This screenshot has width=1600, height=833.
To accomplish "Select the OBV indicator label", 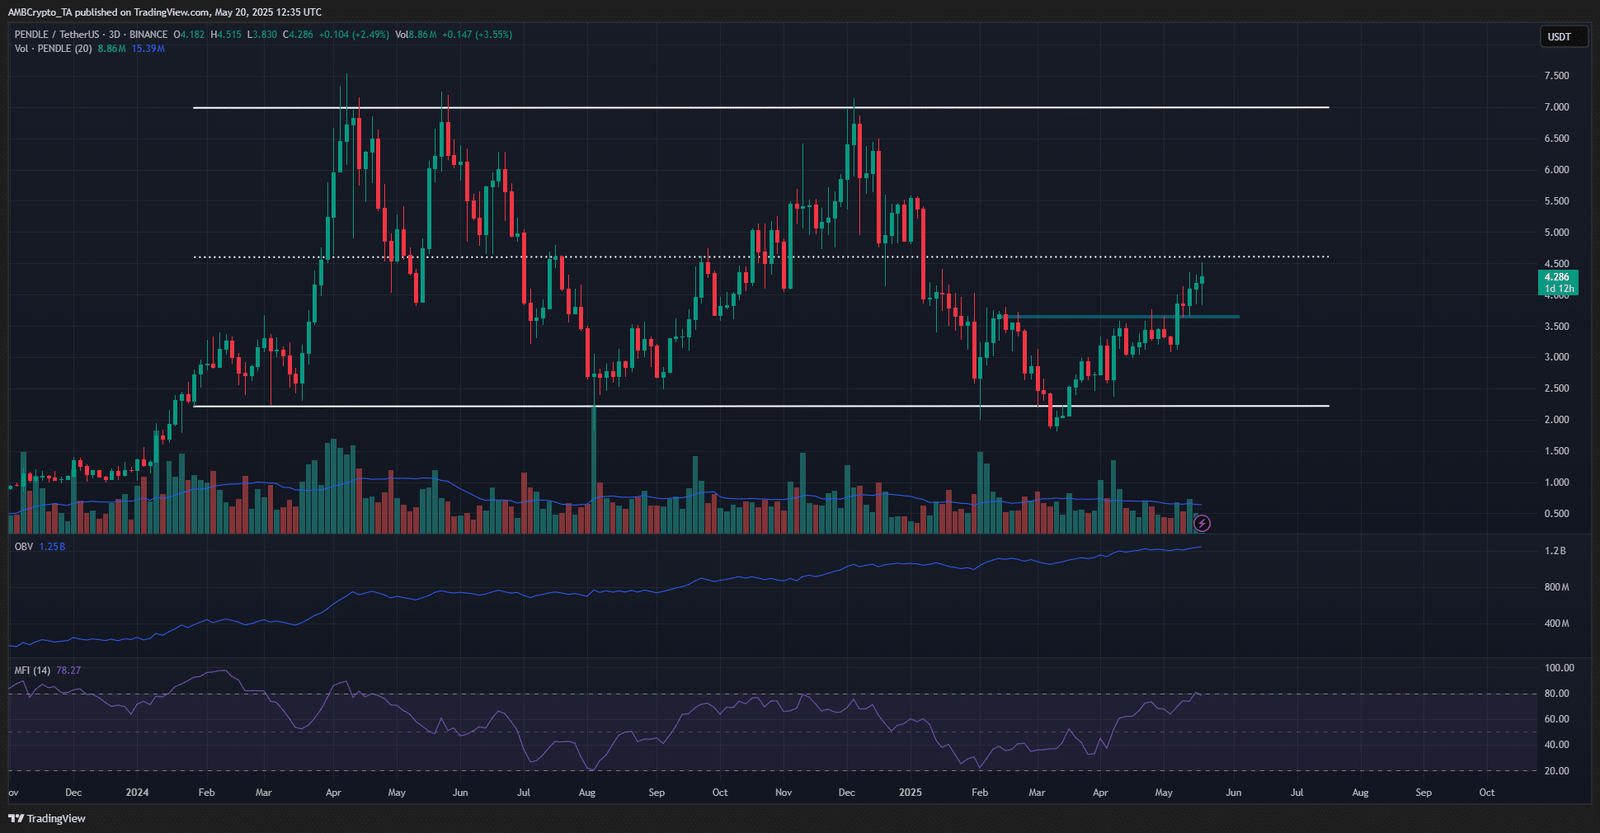I will click(24, 547).
